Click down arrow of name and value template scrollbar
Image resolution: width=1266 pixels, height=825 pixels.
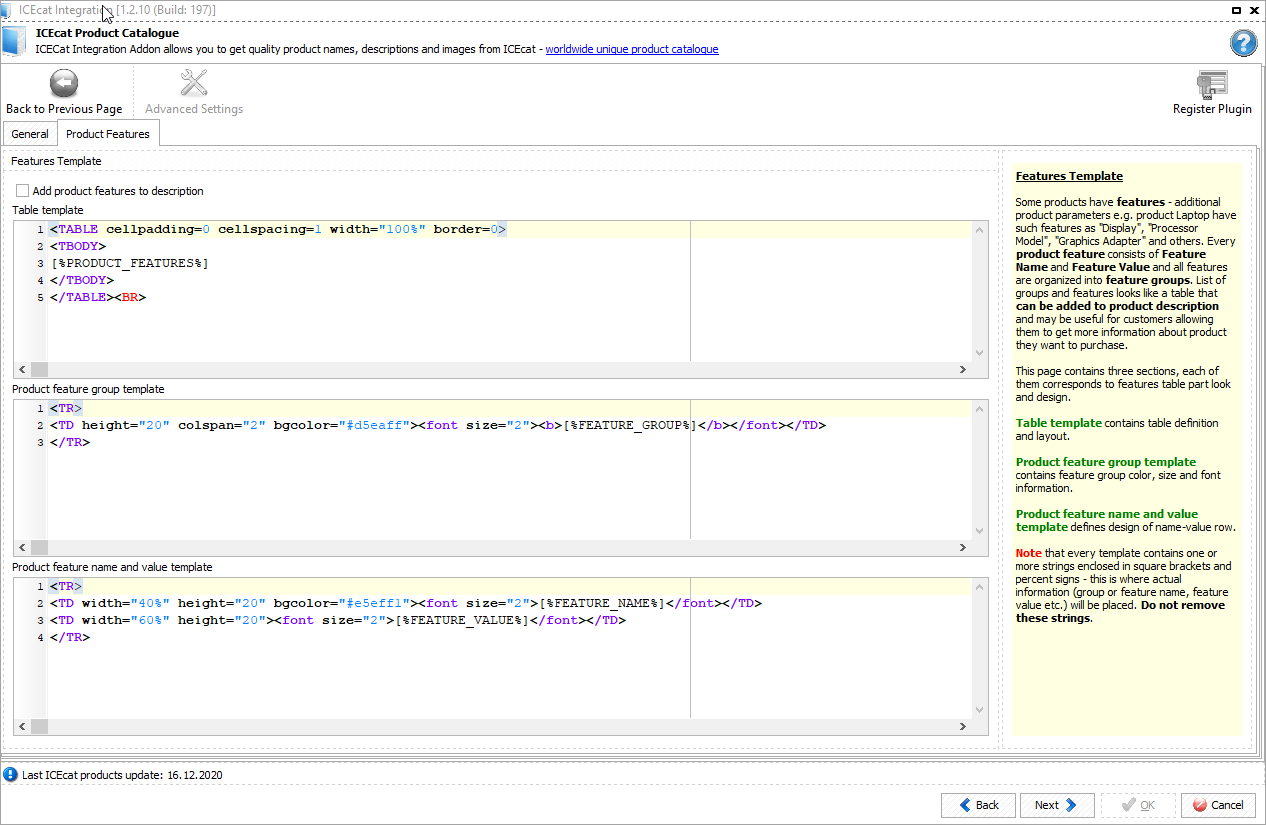point(981,709)
